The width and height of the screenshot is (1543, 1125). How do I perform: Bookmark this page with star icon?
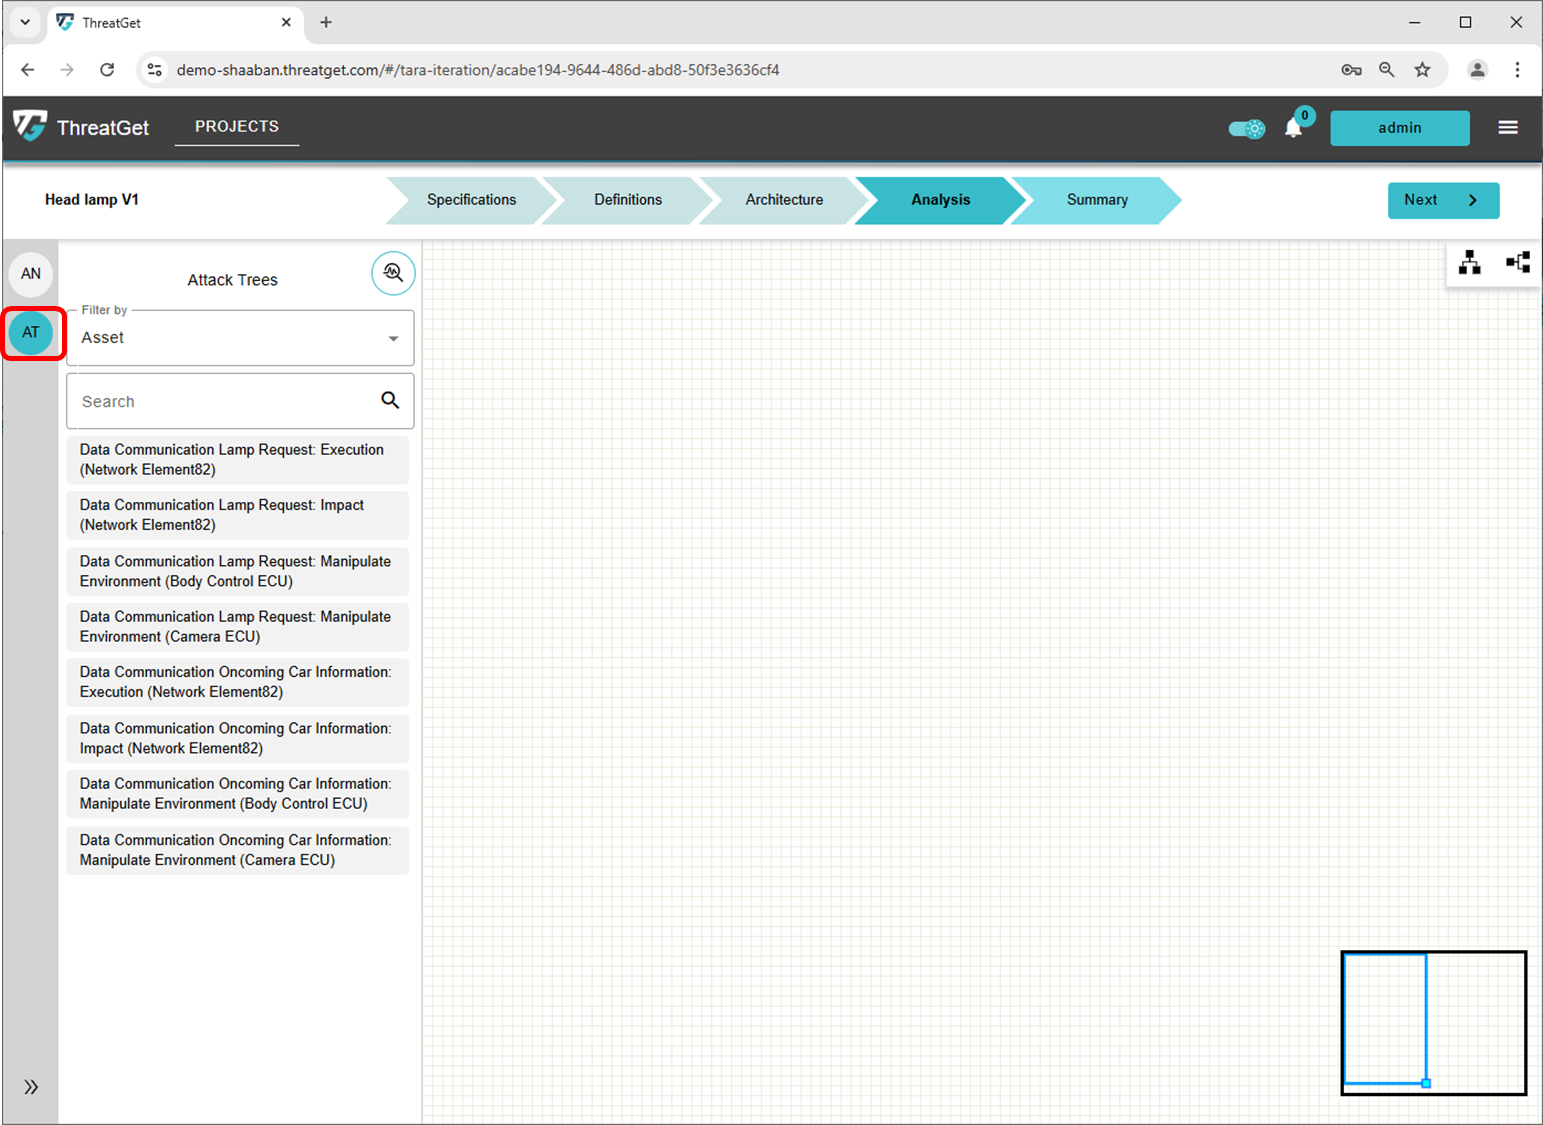[x=1422, y=70]
